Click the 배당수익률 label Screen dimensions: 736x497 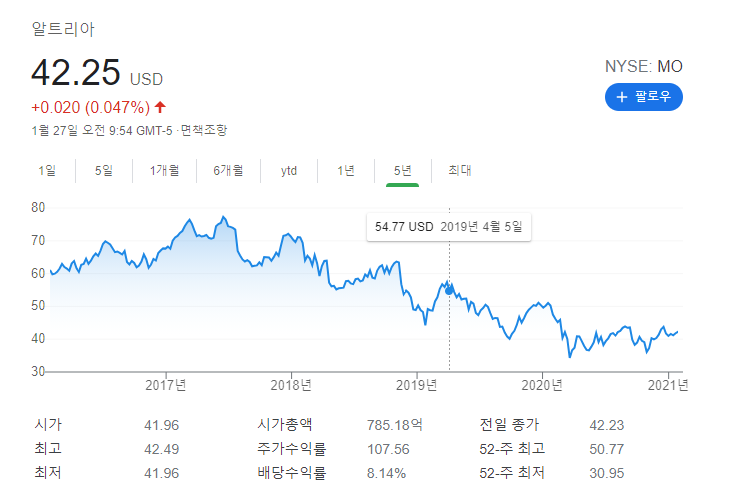[x=291, y=473]
